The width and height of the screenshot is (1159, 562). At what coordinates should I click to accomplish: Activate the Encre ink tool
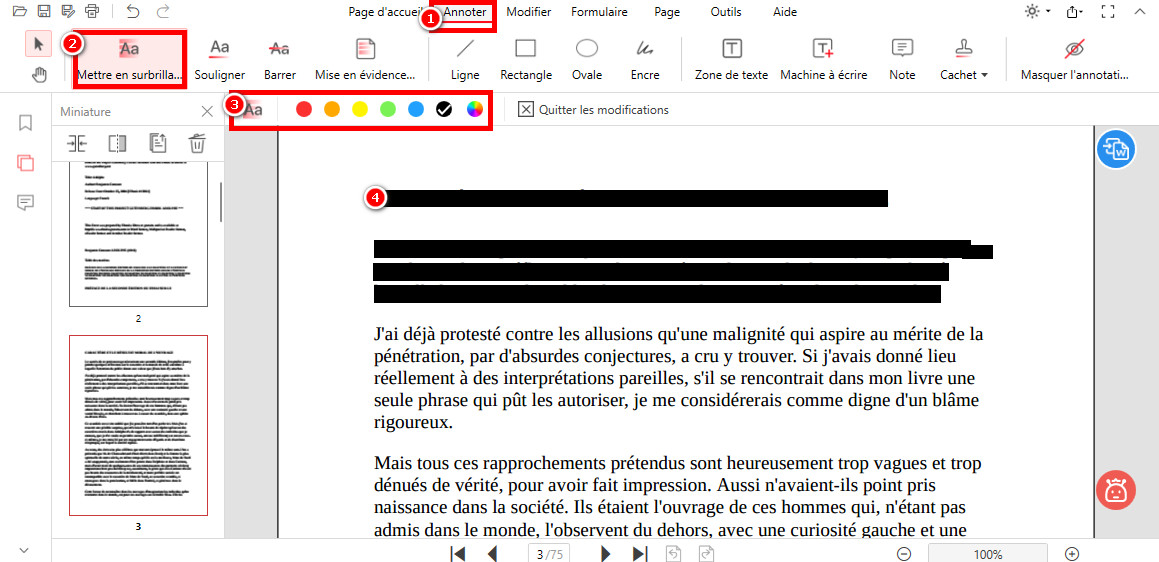tap(645, 61)
